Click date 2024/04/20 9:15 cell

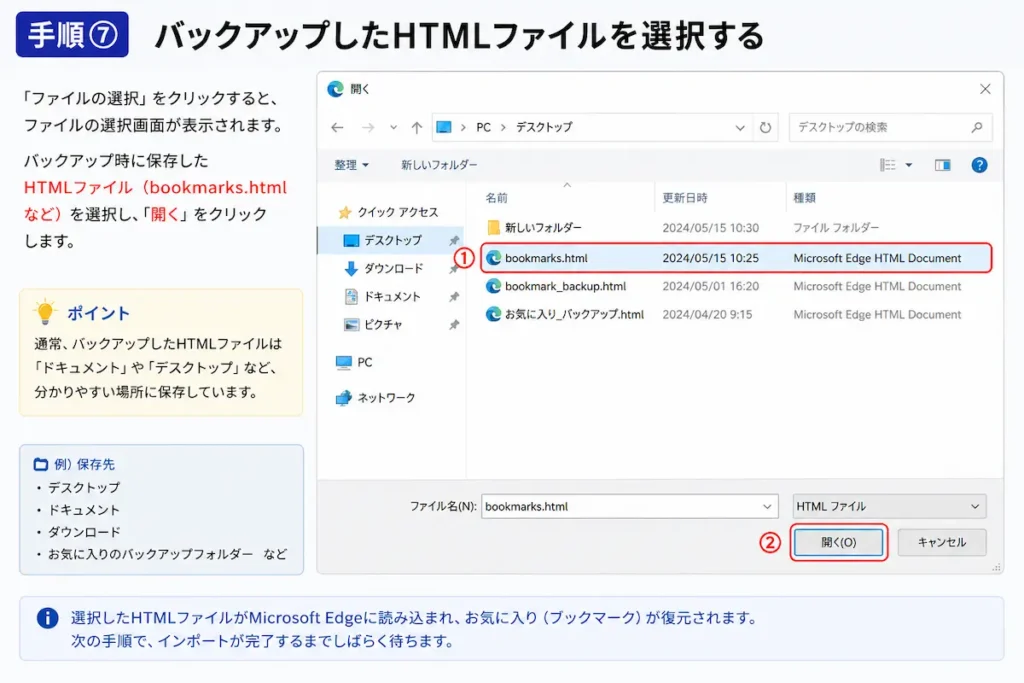(x=707, y=314)
